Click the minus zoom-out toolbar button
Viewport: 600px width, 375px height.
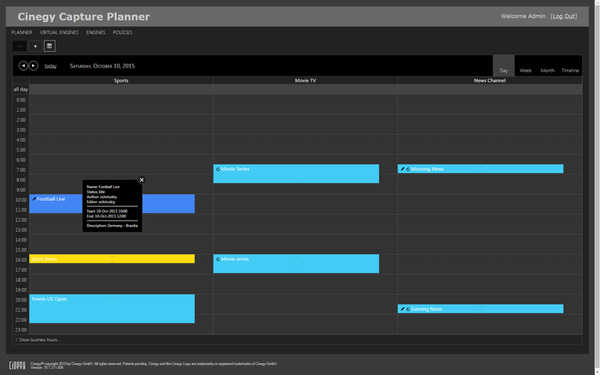click(x=20, y=46)
